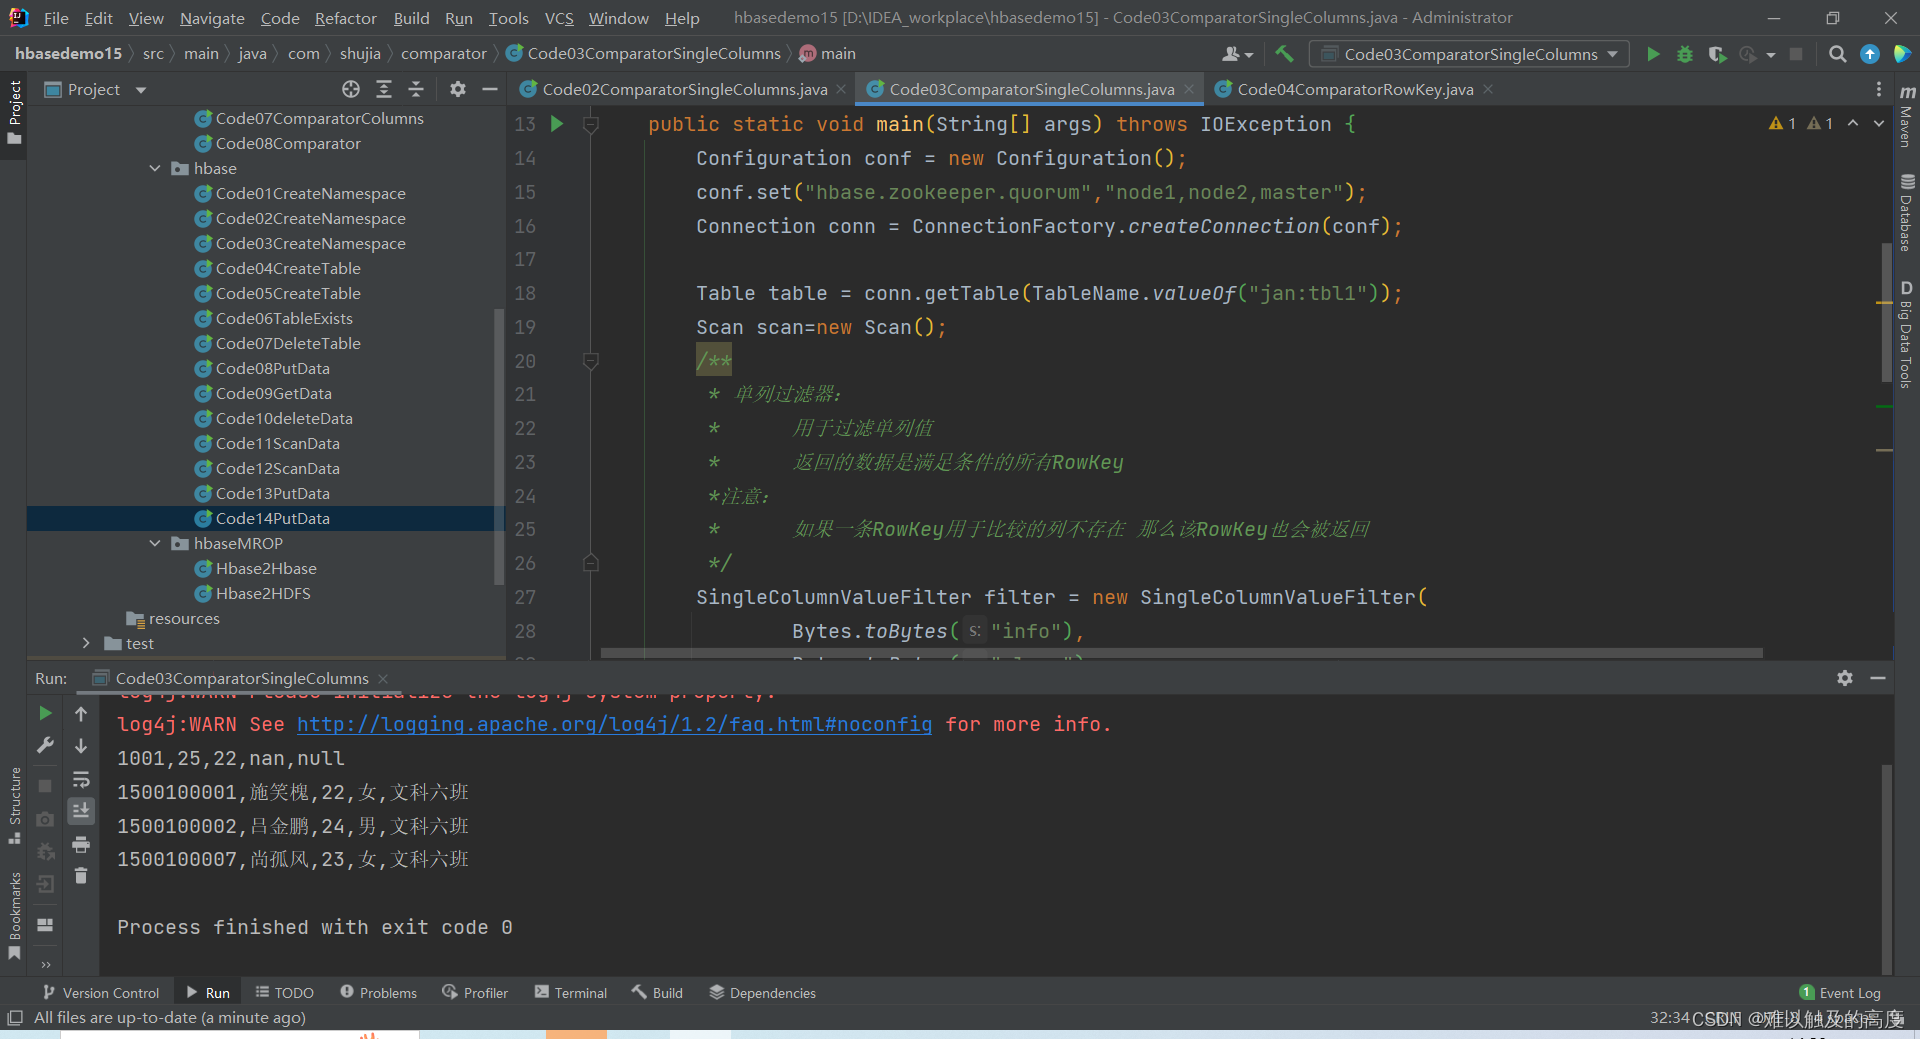Screen dimensions: 1920x1039
Task: Open run configuration wrench in Run panel
Action: [x=45, y=746]
